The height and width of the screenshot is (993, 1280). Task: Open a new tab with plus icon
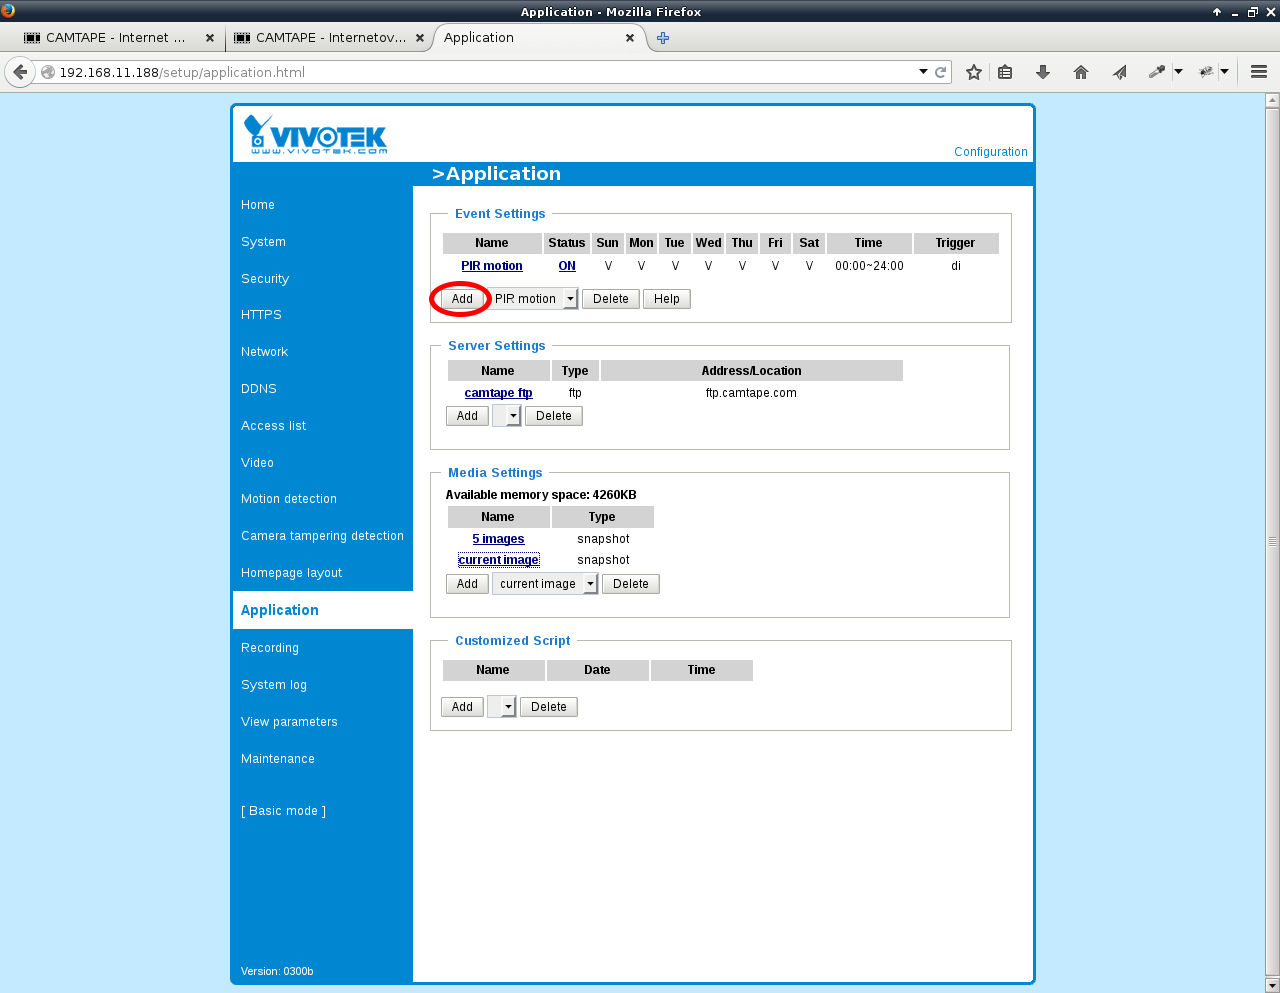tap(663, 38)
